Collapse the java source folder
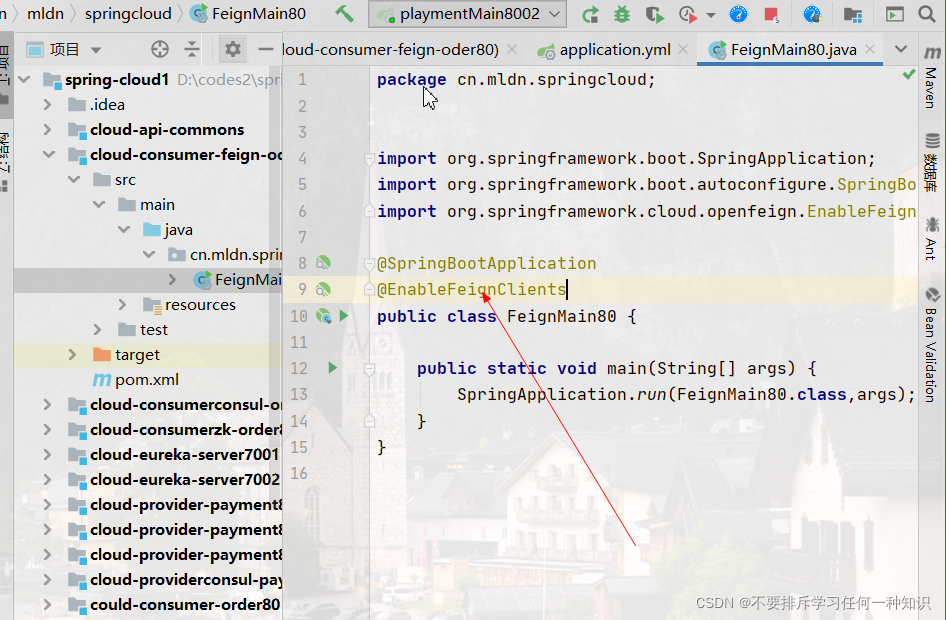946x620 pixels. click(x=124, y=230)
